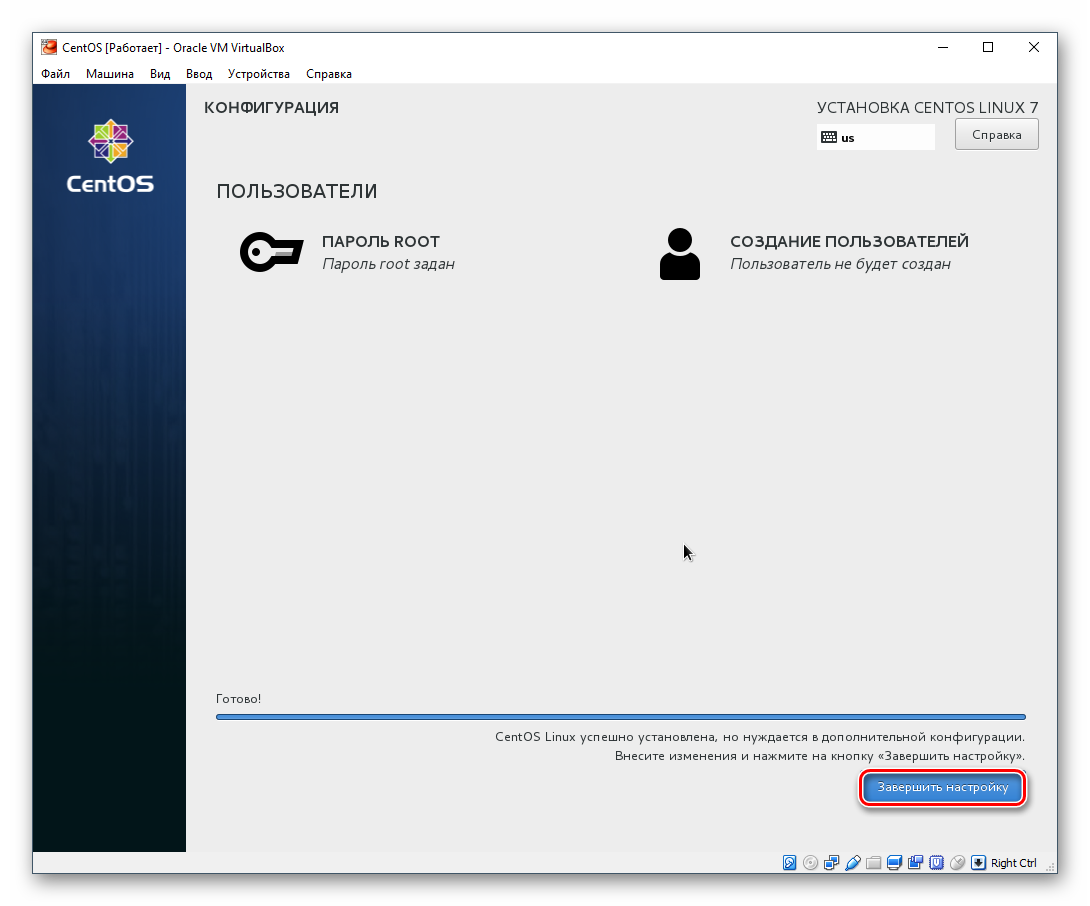Screen dimensions: 1090x906
Task: Open СОЗДАНИЕ ПОЛЬЗОВАТЕЛЕЙ settings
Action: (x=849, y=241)
